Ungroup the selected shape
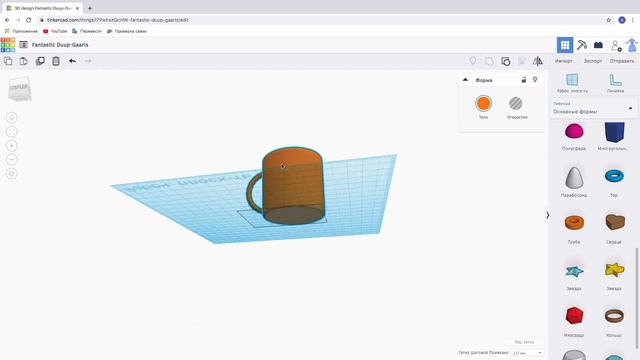This screenshot has height=360, width=640. [x=506, y=61]
